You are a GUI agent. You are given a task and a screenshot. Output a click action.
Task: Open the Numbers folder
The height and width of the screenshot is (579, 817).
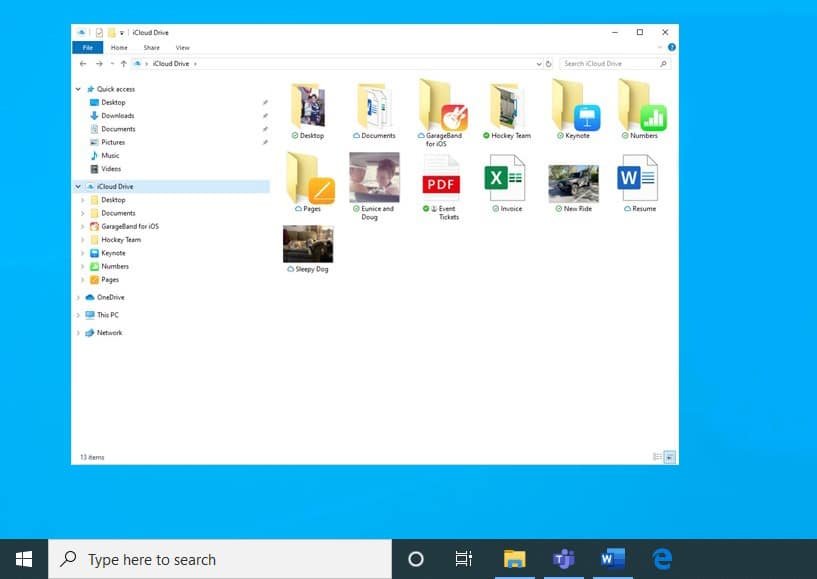pos(640,105)
